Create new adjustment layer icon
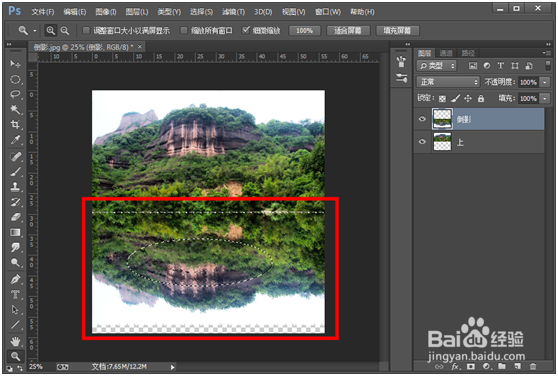The image size is (558, 376). click(486, 366)
